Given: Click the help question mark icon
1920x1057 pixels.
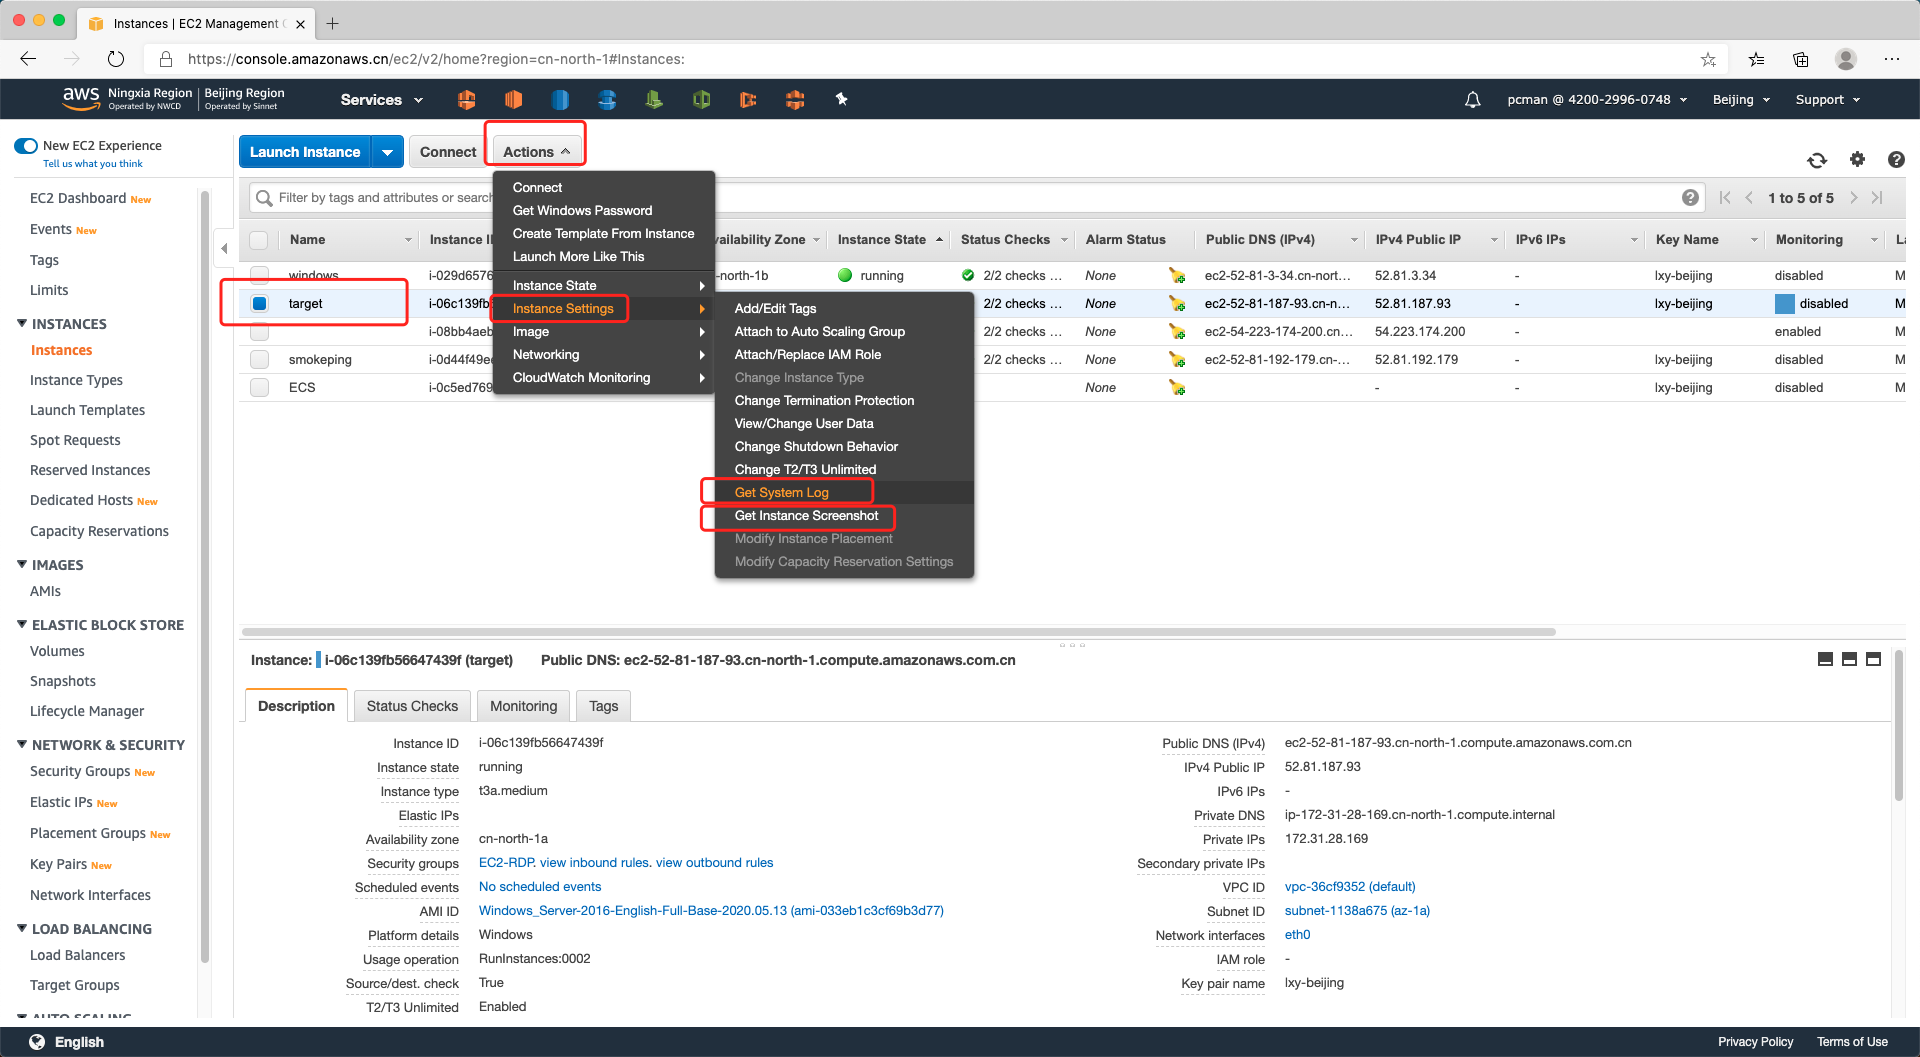Looking at the screenshot, I should 1895,160.
